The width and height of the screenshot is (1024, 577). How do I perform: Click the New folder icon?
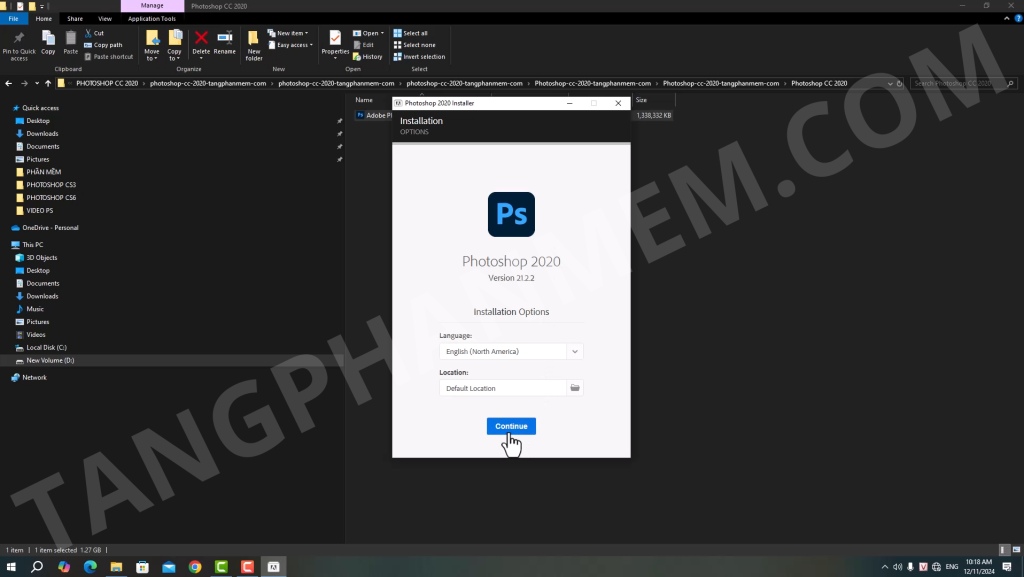[253, 43]
